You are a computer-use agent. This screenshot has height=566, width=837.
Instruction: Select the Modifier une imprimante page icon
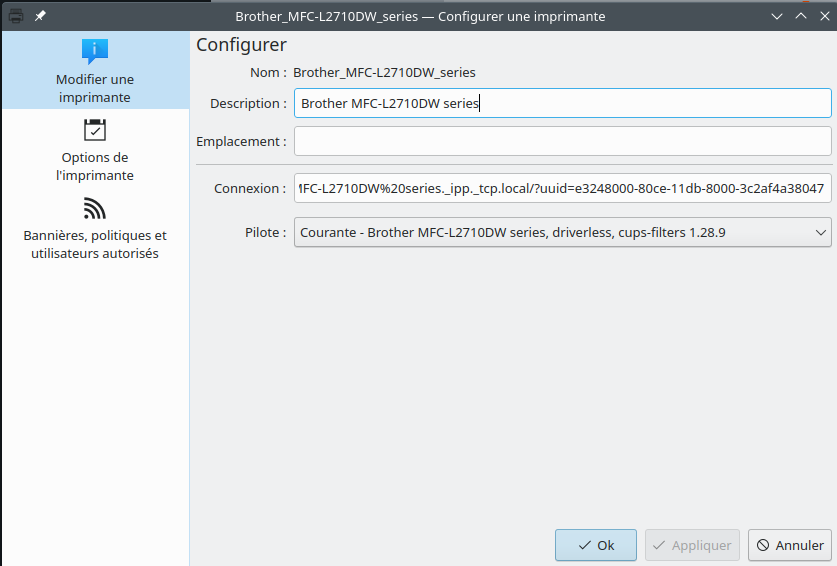click(95, 52)
